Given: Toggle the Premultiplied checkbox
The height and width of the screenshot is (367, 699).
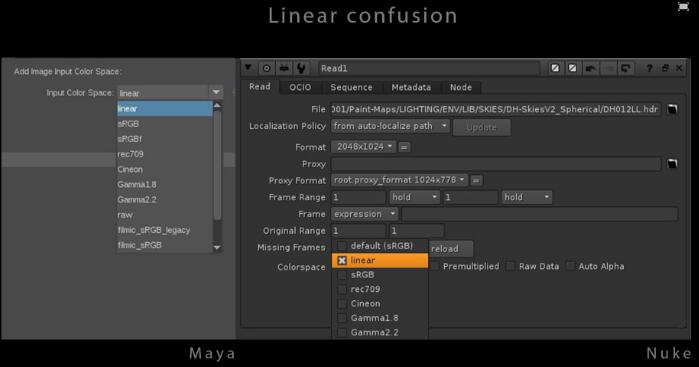Looking at the screenshot, I should pos(435,266).
